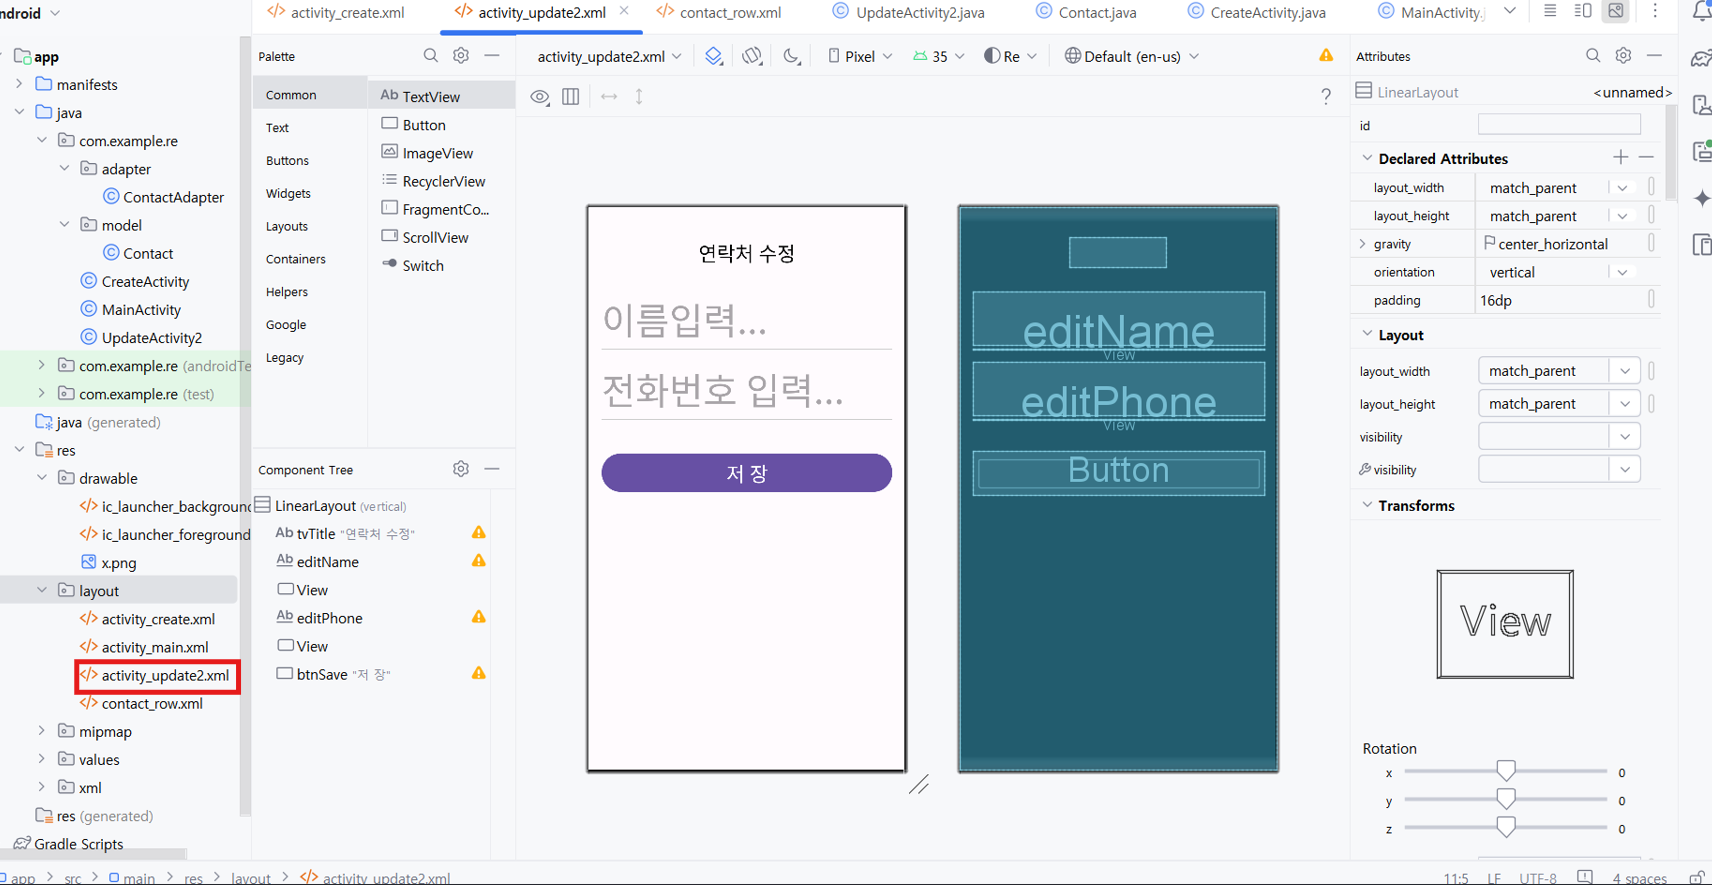Viewport: 1712px width, 885px height.
Task: Adjust Rotation y slider
Action: 1506,799
